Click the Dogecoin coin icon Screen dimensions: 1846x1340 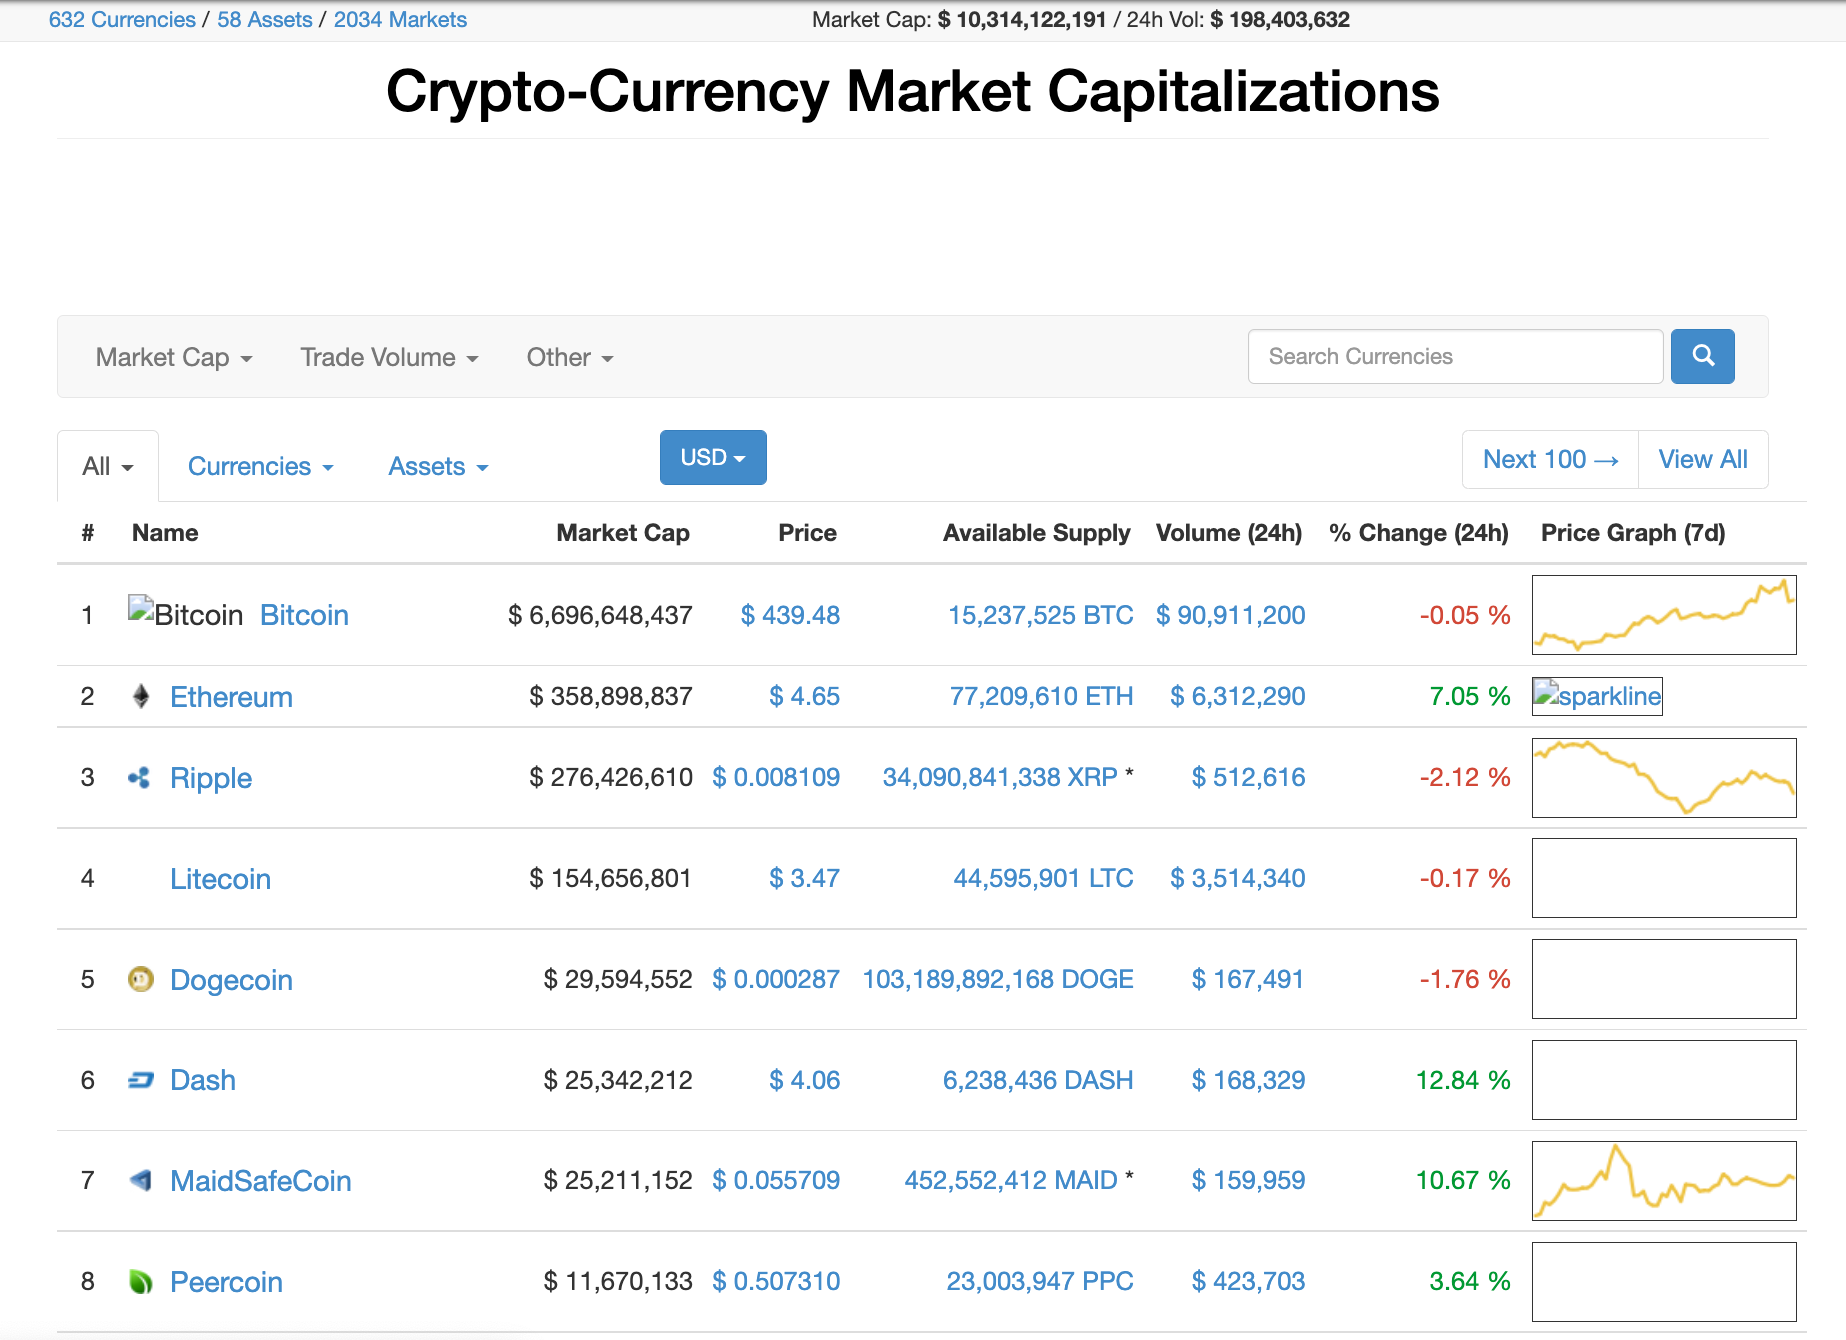click(141, 979)
